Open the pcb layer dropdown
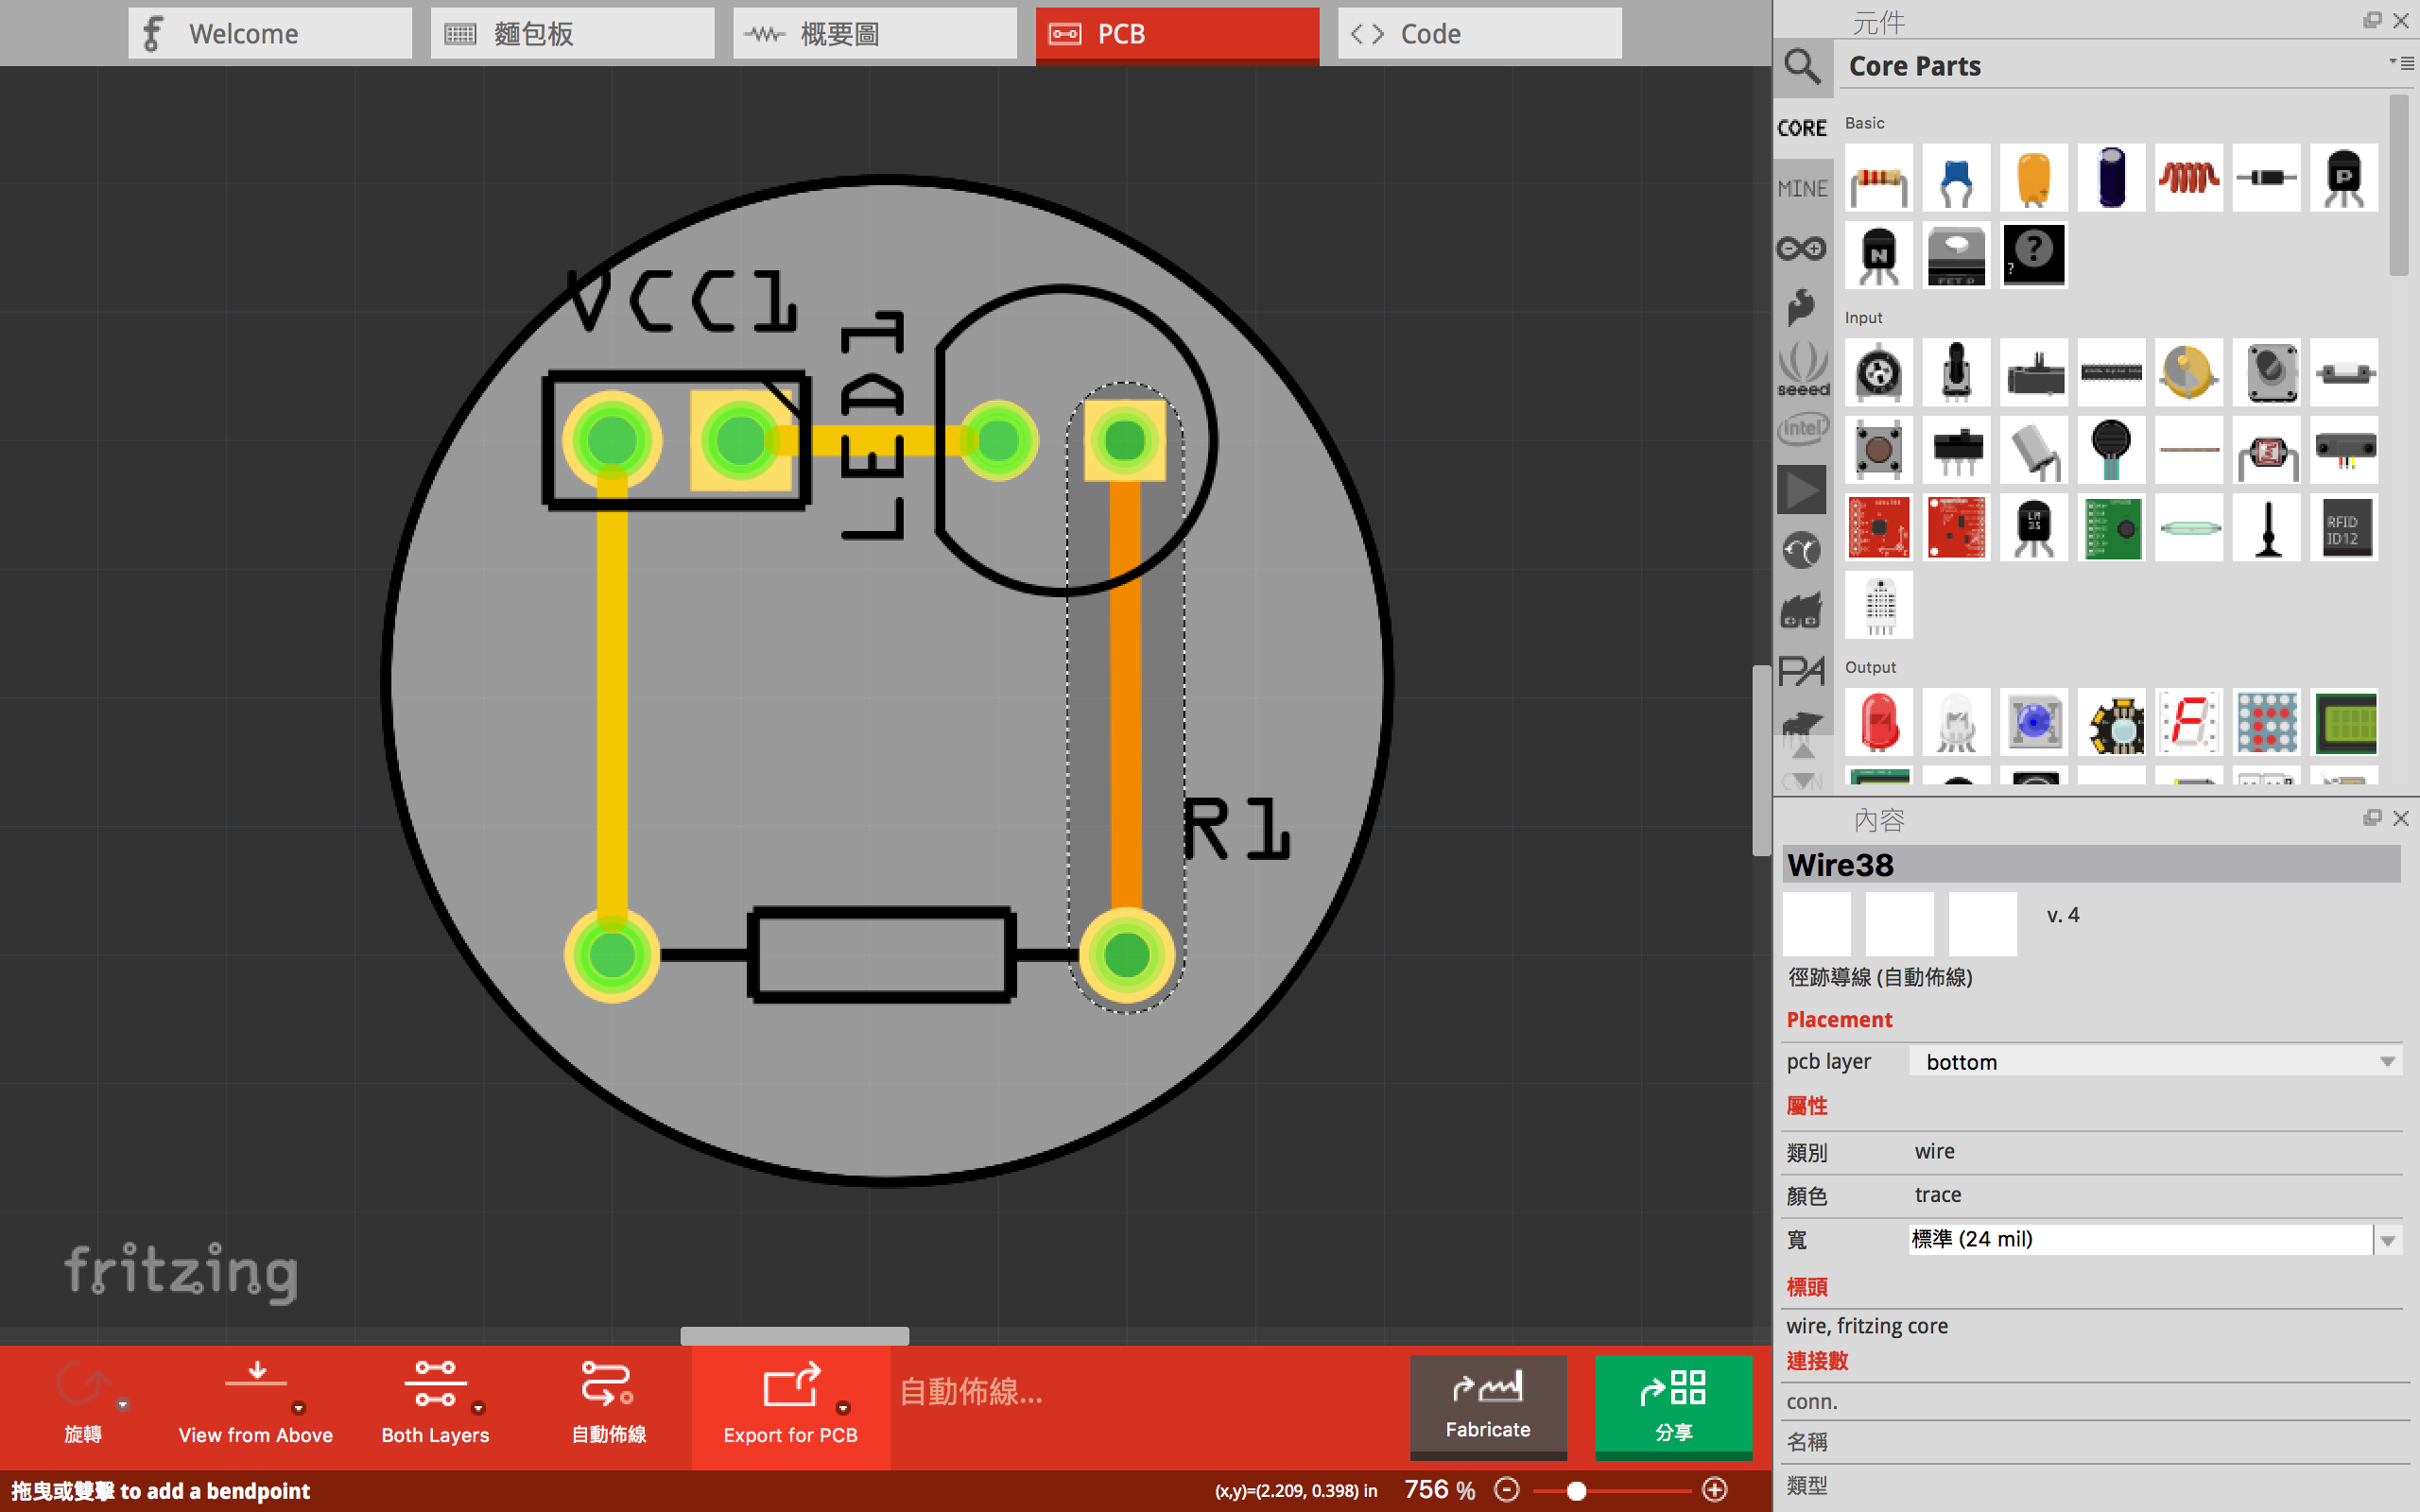 point(2156,1062)
